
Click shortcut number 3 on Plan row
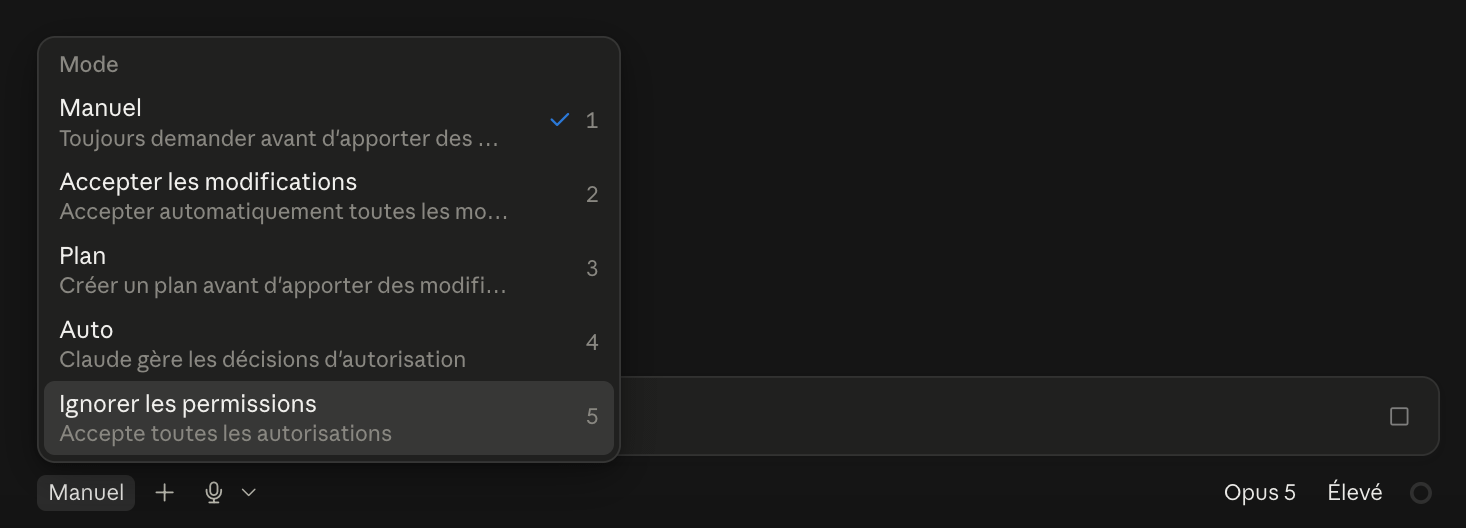point(592,269)
